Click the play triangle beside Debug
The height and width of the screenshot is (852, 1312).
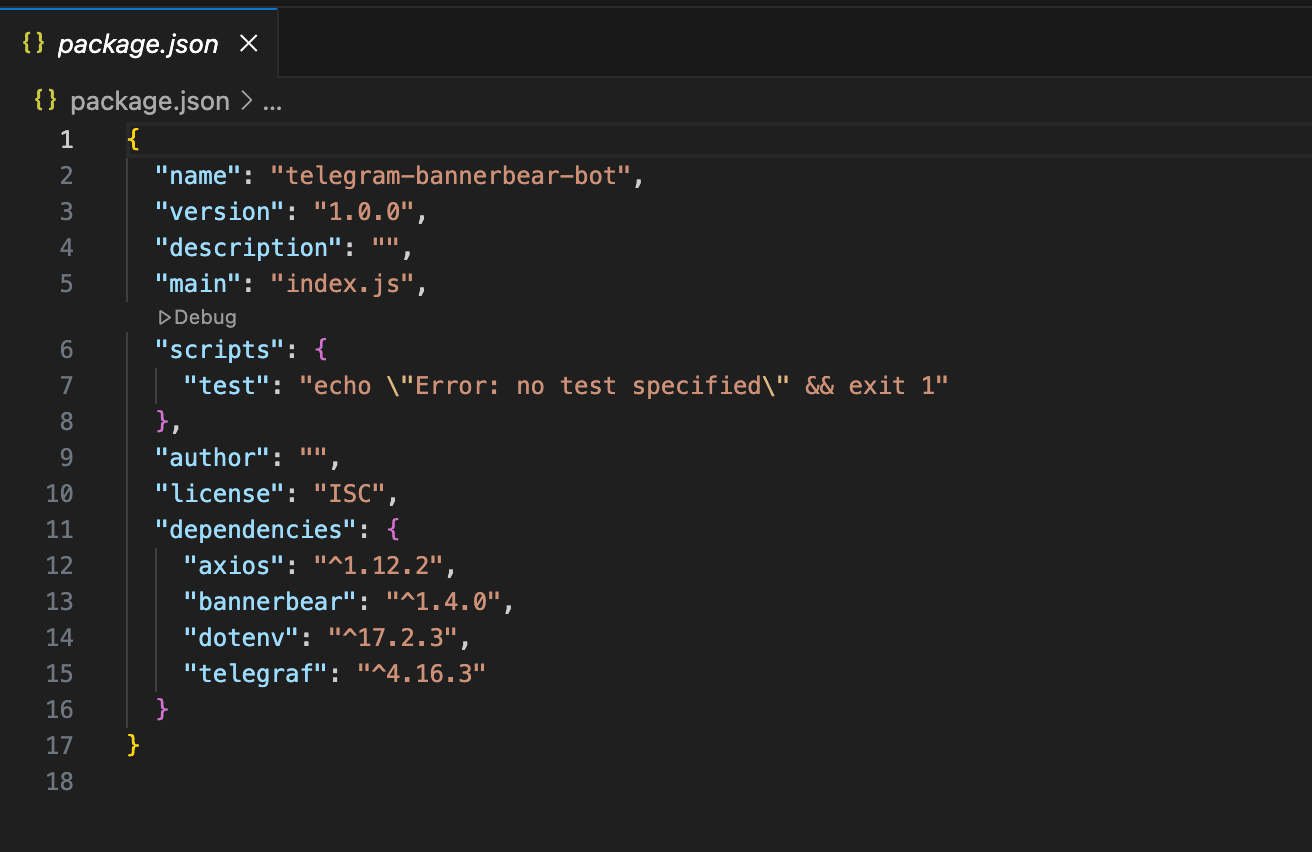click(x=165, y=318)
